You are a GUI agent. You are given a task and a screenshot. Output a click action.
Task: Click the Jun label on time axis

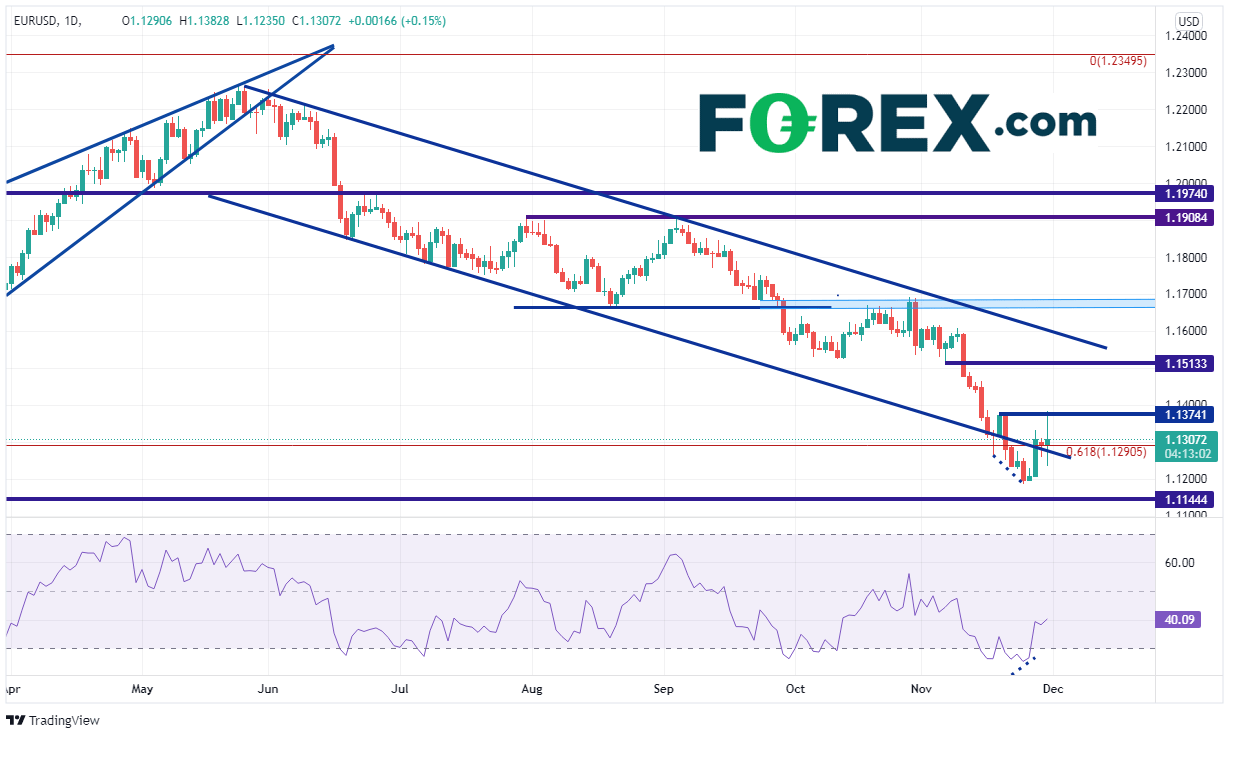pyautogui.click(x=267, y=689)
